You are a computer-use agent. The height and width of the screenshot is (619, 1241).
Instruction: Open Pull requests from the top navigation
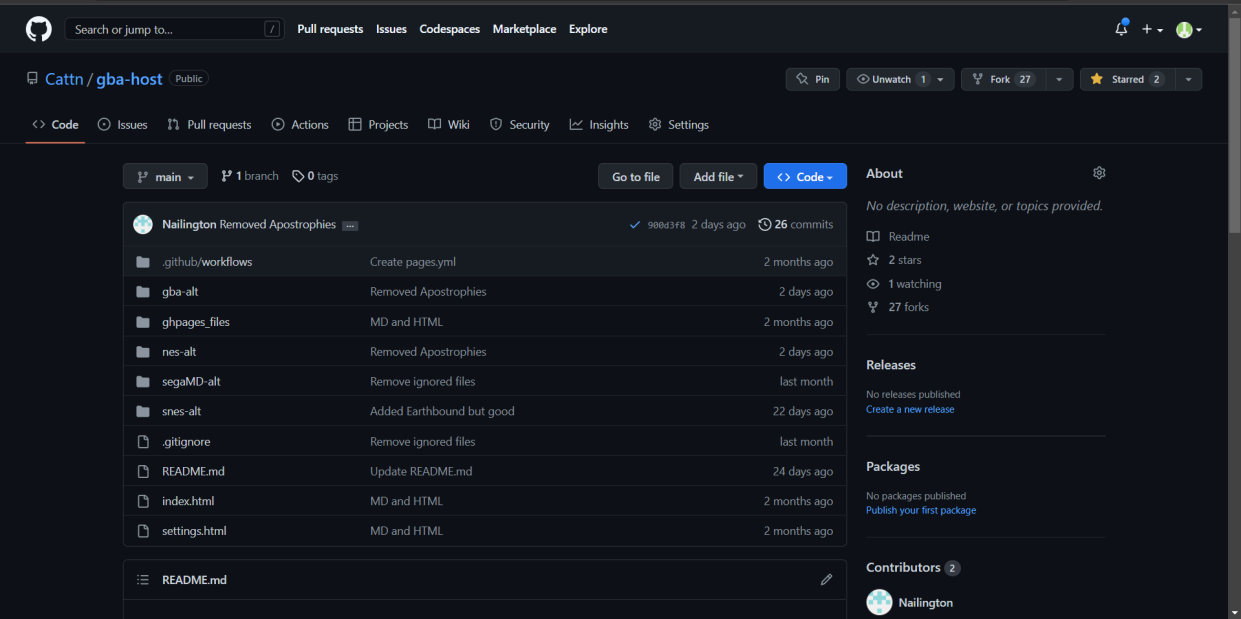[x=330, y=29]
